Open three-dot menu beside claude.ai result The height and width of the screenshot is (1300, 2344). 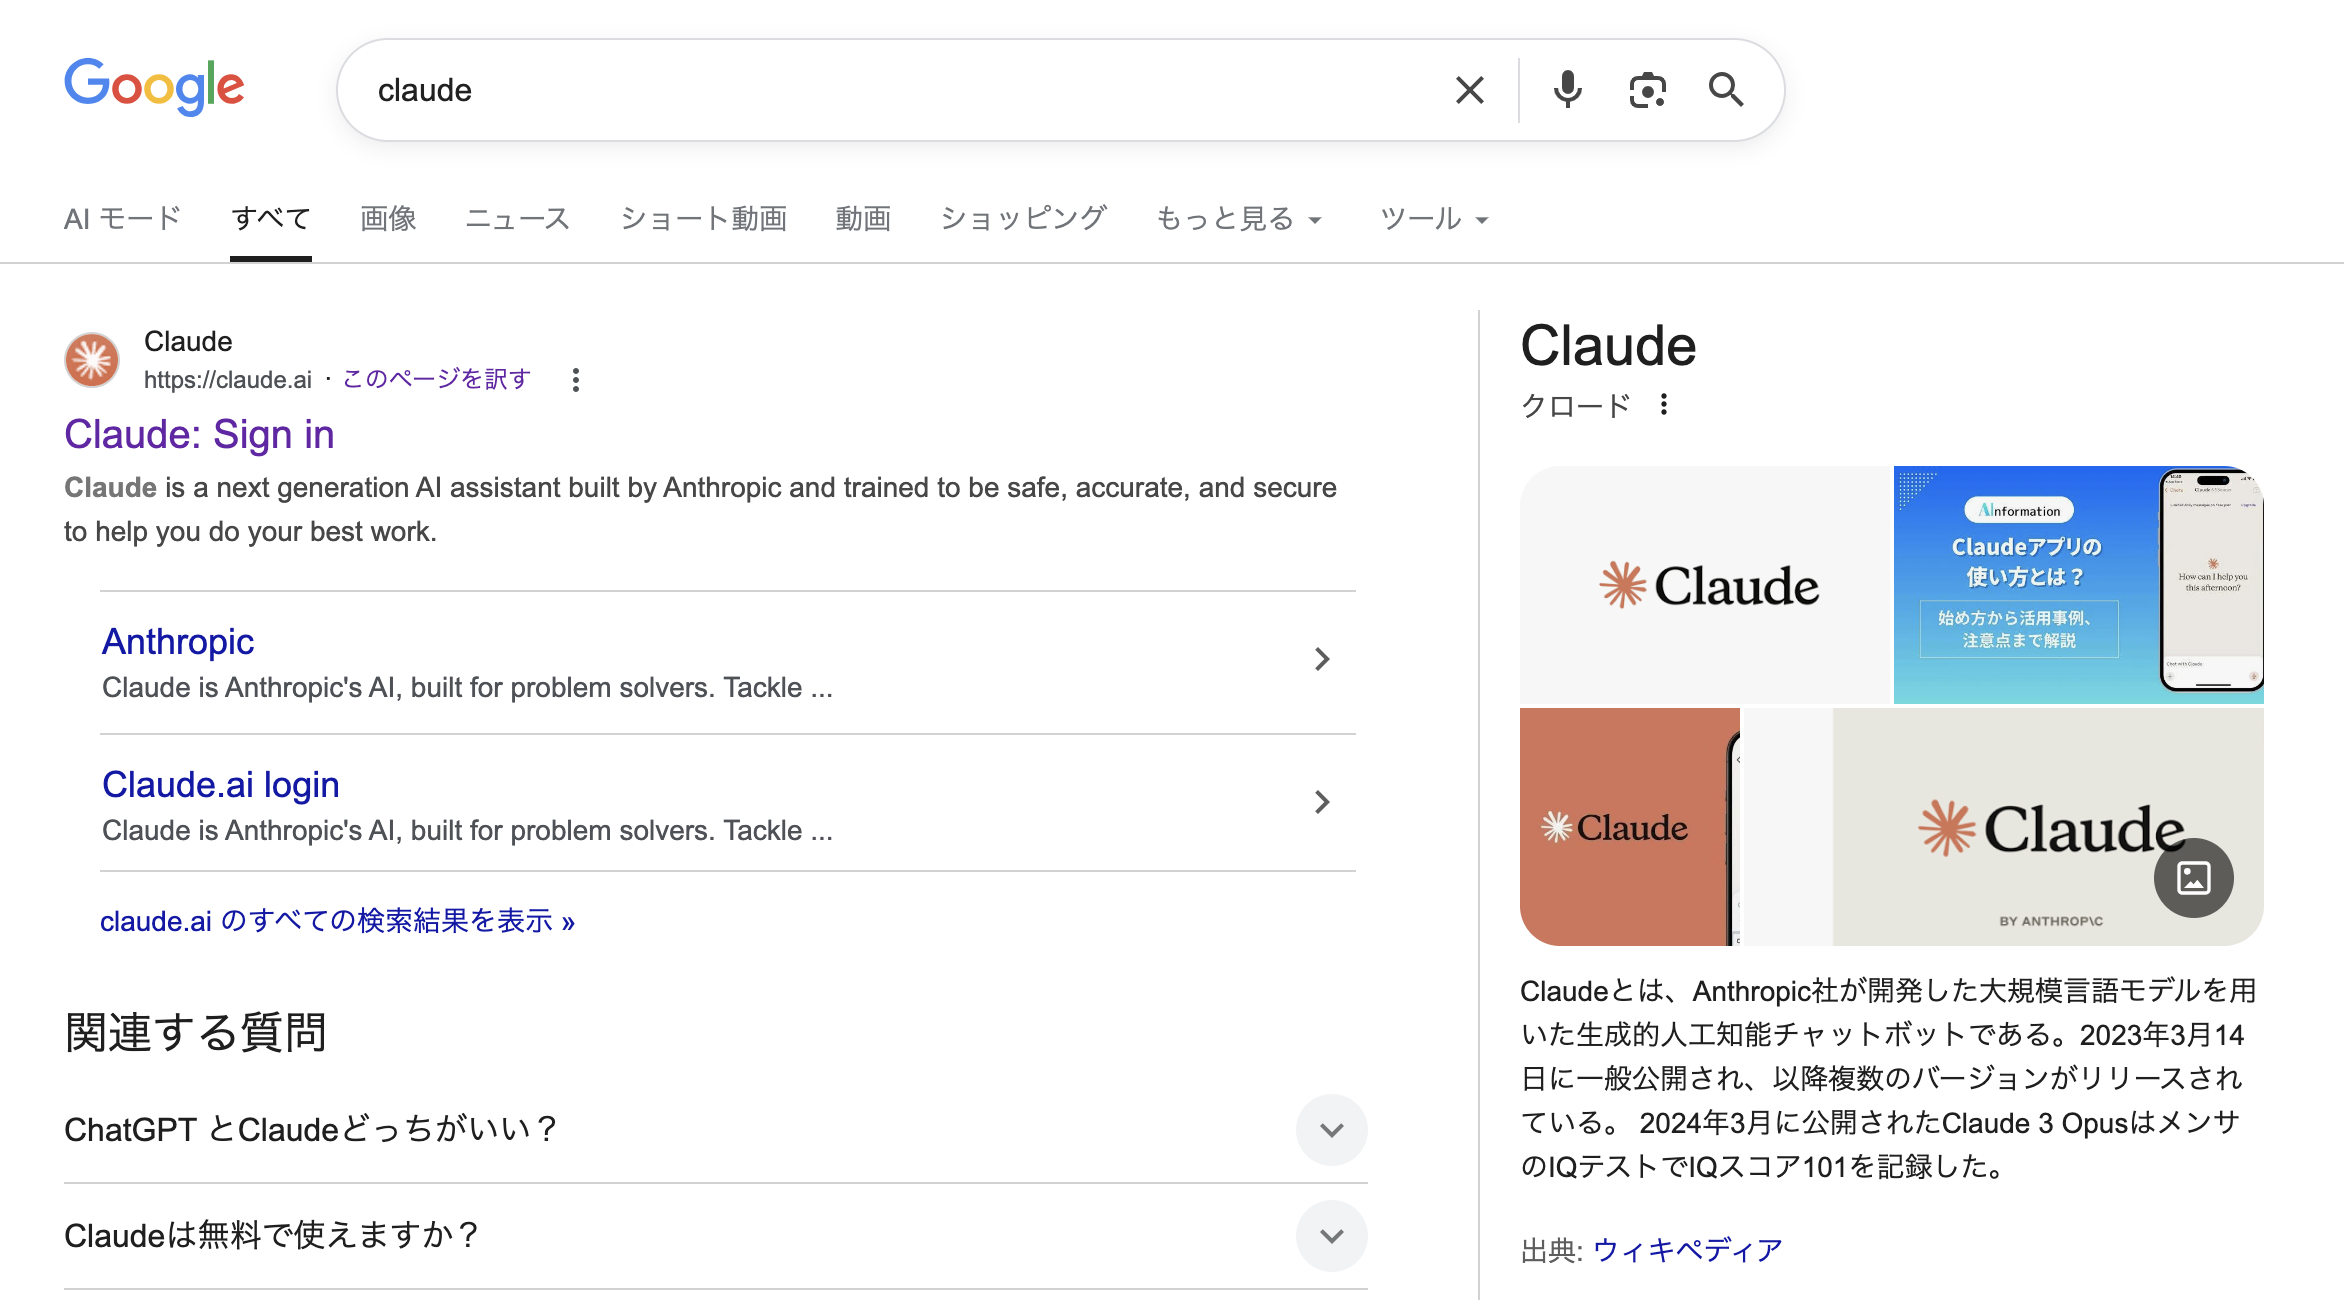[575, 379]
